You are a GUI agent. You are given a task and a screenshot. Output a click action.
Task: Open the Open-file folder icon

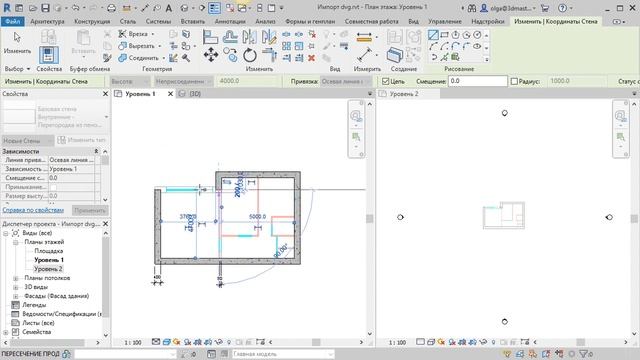[x=33, y=8]
